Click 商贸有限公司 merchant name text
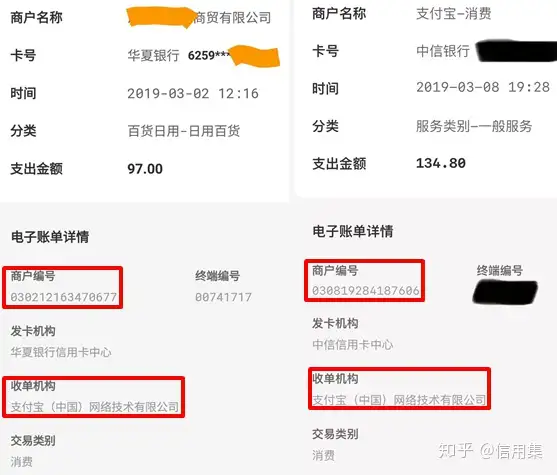The image size is (557, 475). [x=233, y=17]
